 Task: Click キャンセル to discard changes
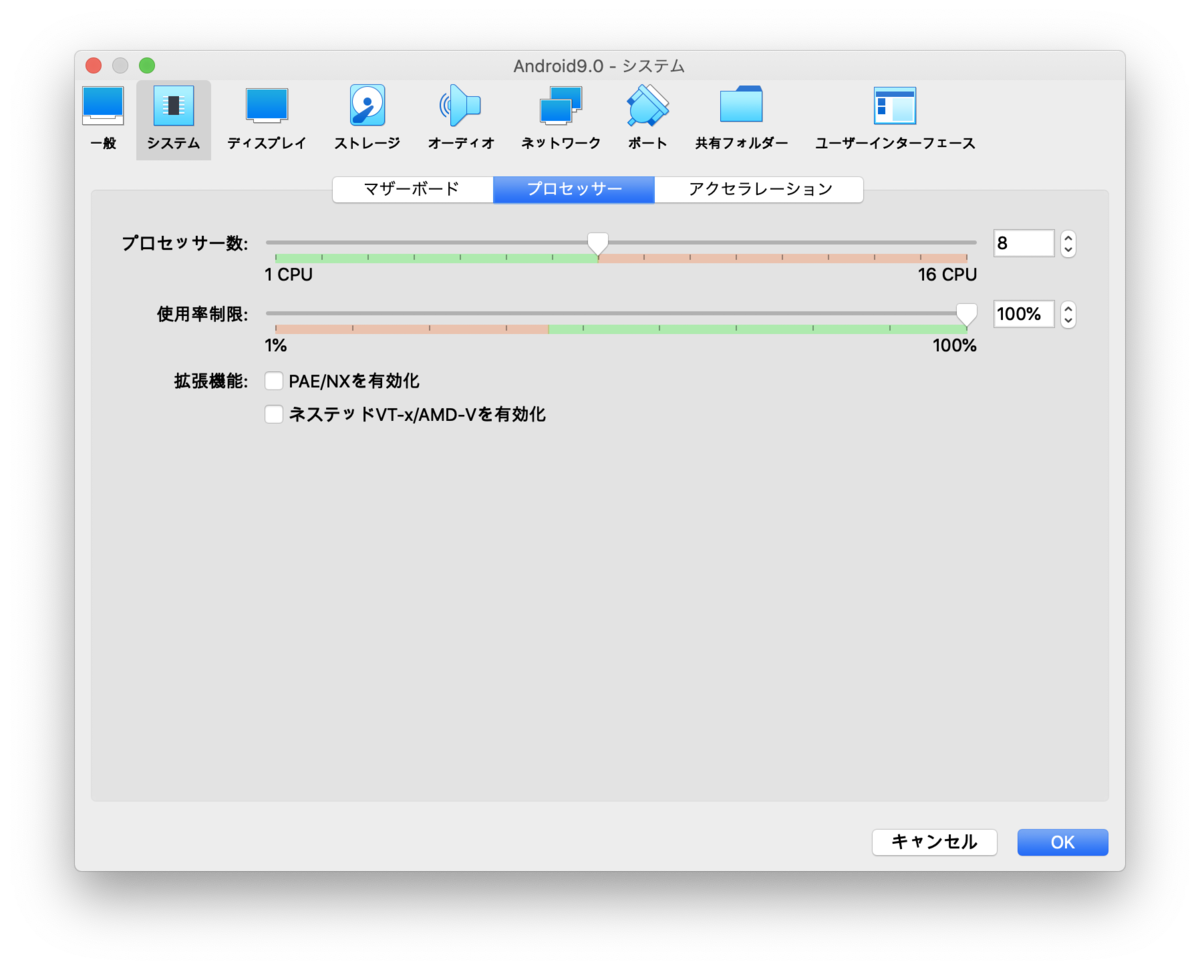[934, 842]
